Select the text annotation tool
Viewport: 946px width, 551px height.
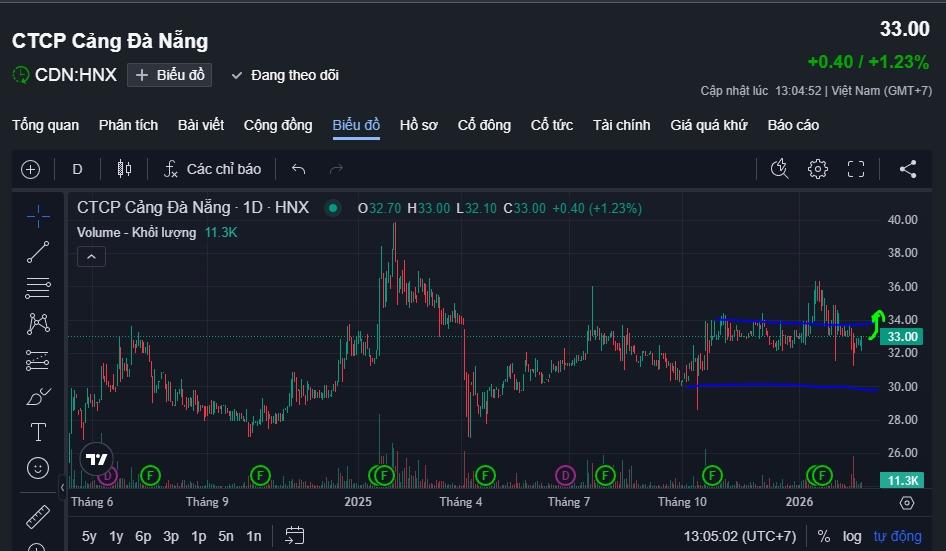tap(38, 432)
